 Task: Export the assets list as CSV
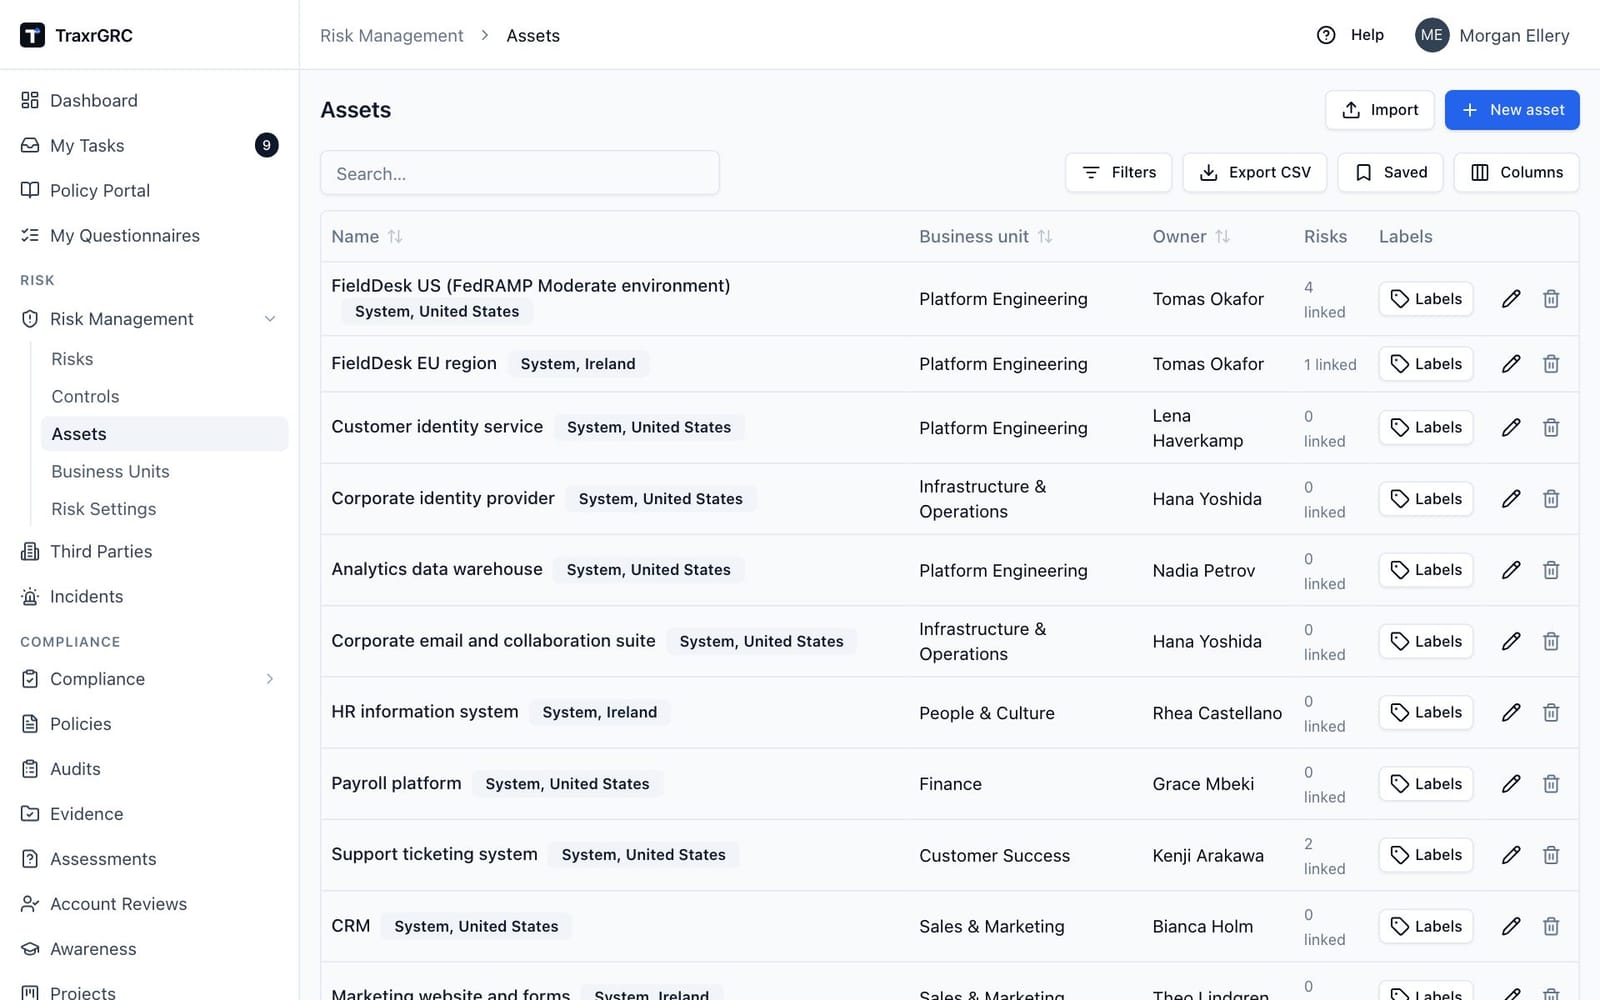tap(1255, 172)
